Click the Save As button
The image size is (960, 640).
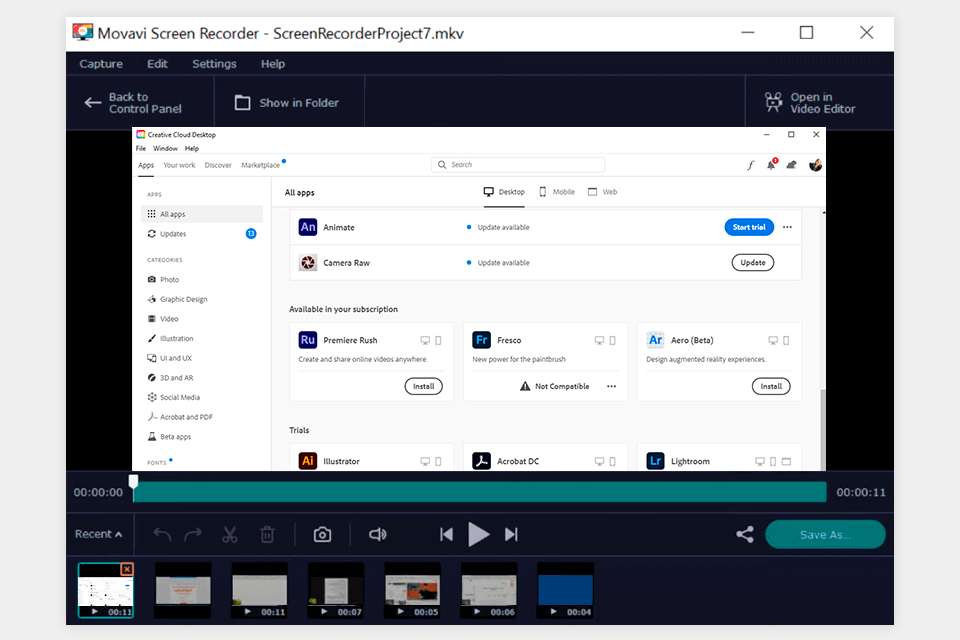tap(825, 535)
